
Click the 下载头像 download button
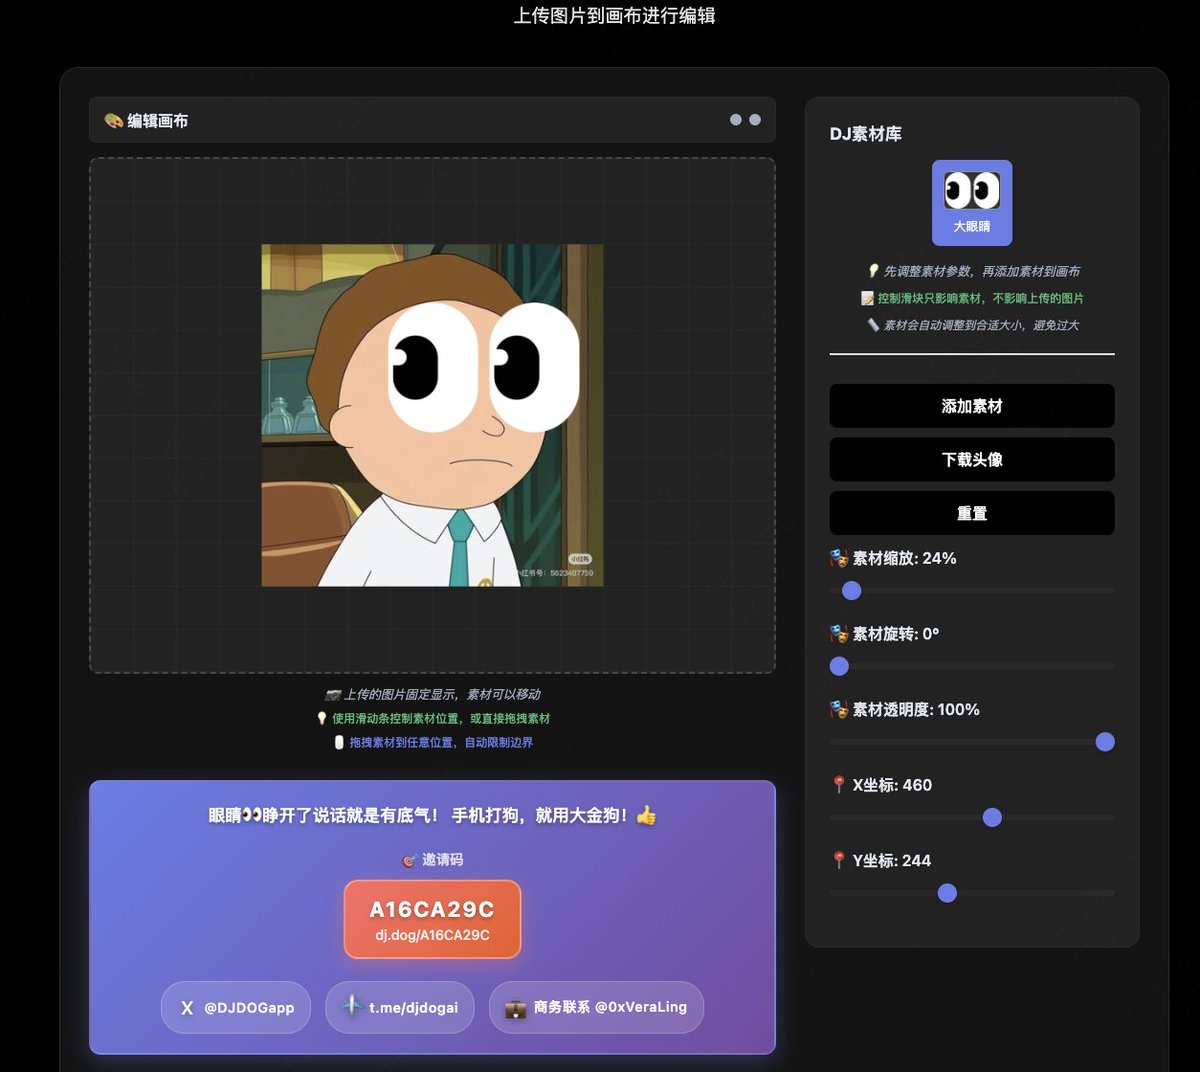coord(972,459)
